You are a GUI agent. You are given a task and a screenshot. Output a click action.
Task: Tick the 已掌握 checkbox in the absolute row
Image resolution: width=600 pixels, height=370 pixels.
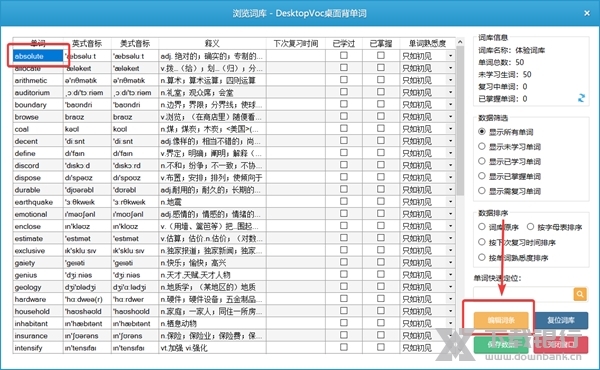(x=381, y=55)
